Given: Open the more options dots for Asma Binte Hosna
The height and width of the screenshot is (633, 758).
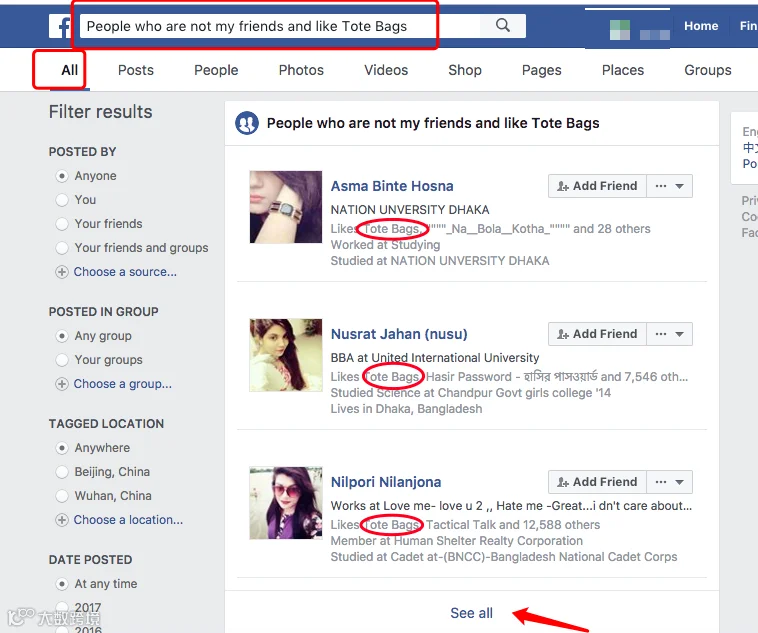Looking at the screenshot, I should pyautogui.click(x=661, y=186).
